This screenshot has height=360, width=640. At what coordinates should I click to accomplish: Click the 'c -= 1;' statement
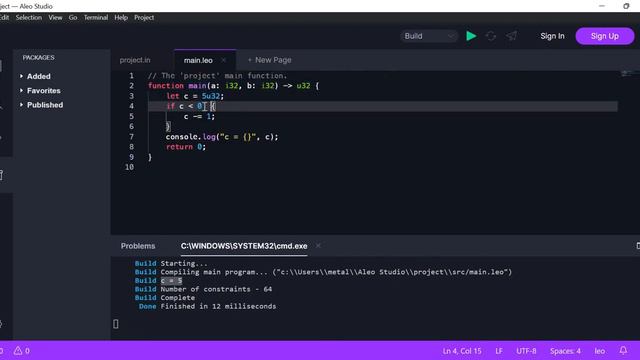tap(199, 116)
